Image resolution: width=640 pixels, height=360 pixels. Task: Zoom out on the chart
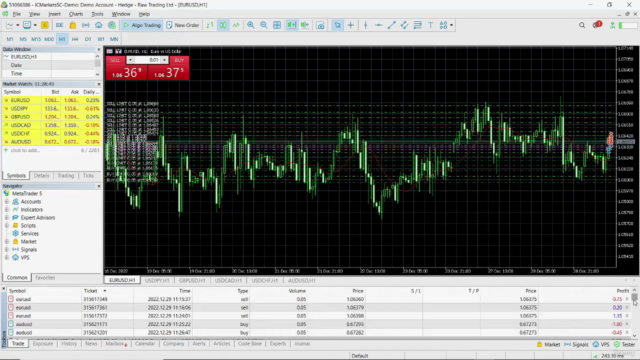pos(264,25)
